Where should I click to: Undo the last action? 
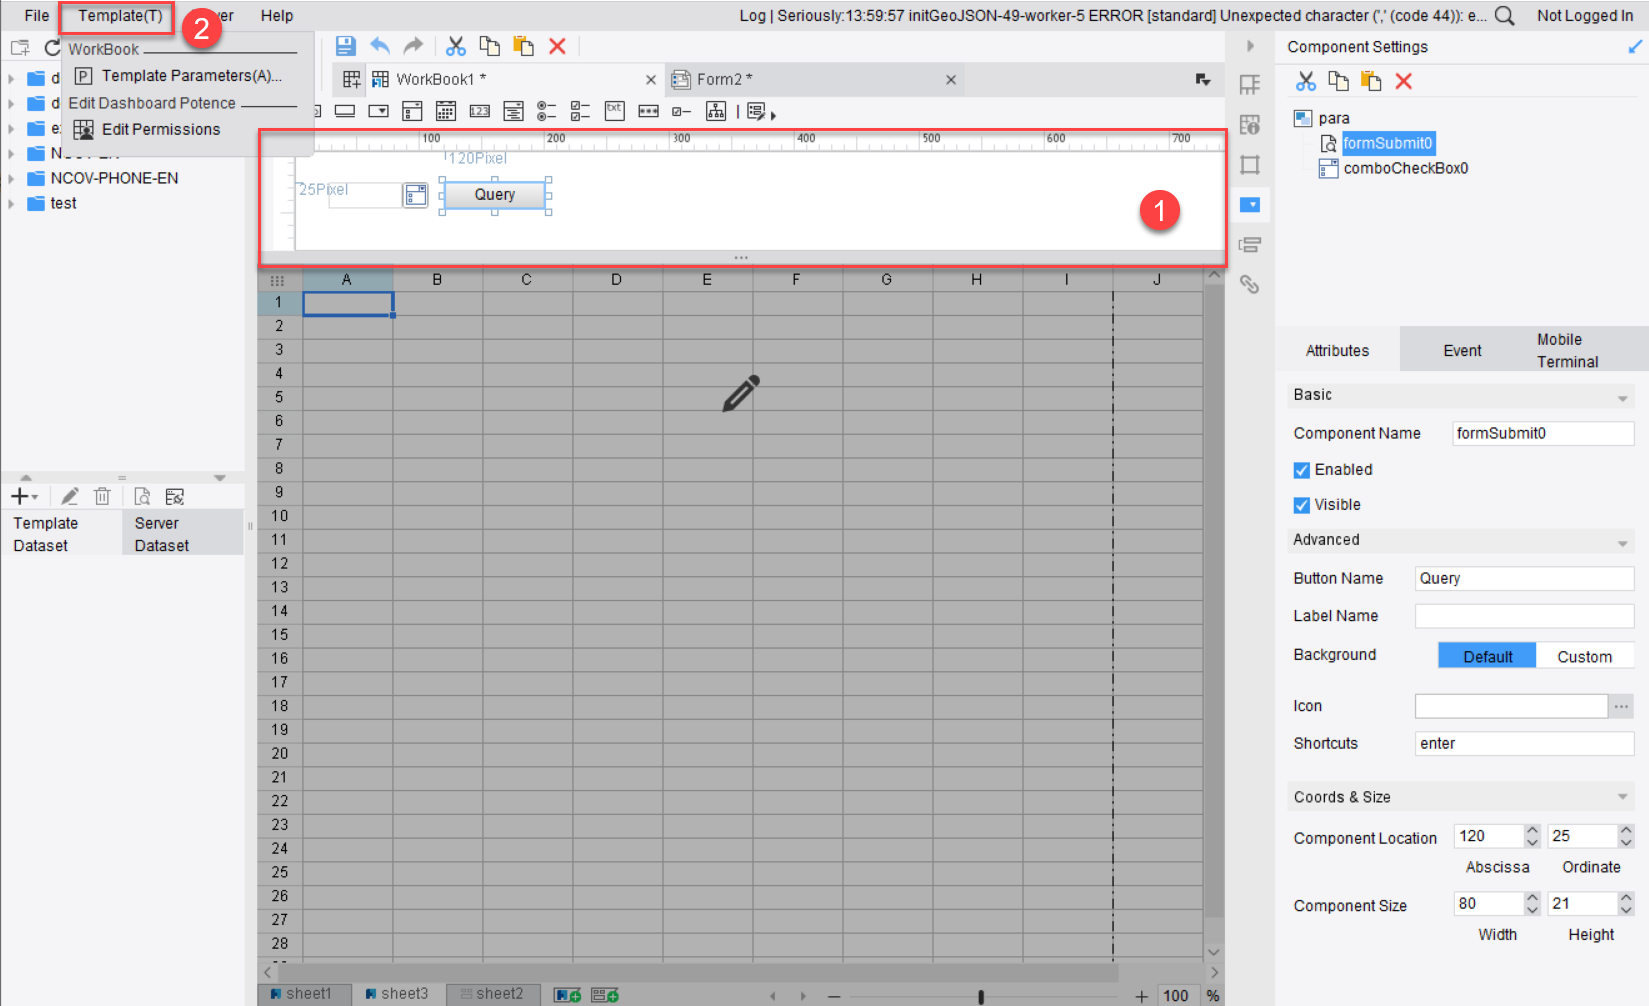pos(380,46)
